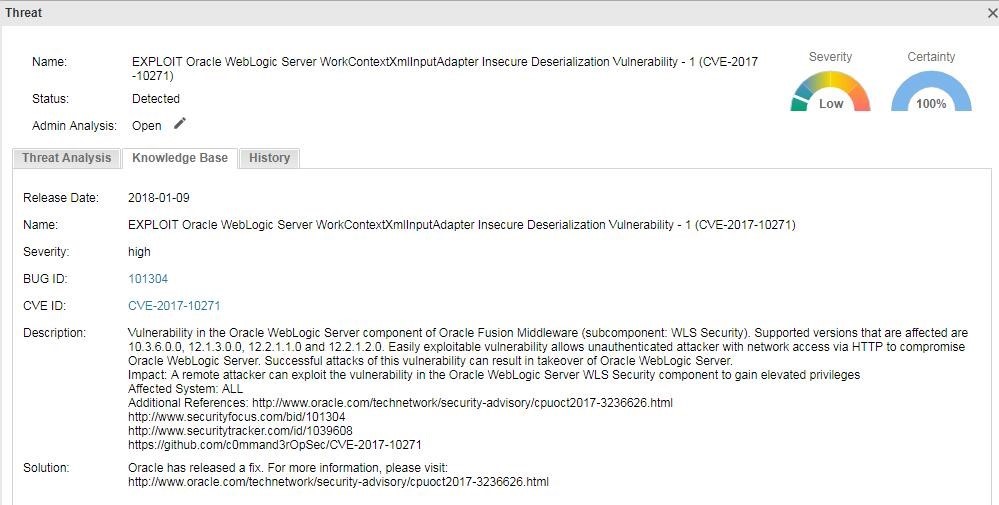Screen dimensions: 999x505
Task: Click the securityfocus.com reference URL
Action: coord(236,416)
